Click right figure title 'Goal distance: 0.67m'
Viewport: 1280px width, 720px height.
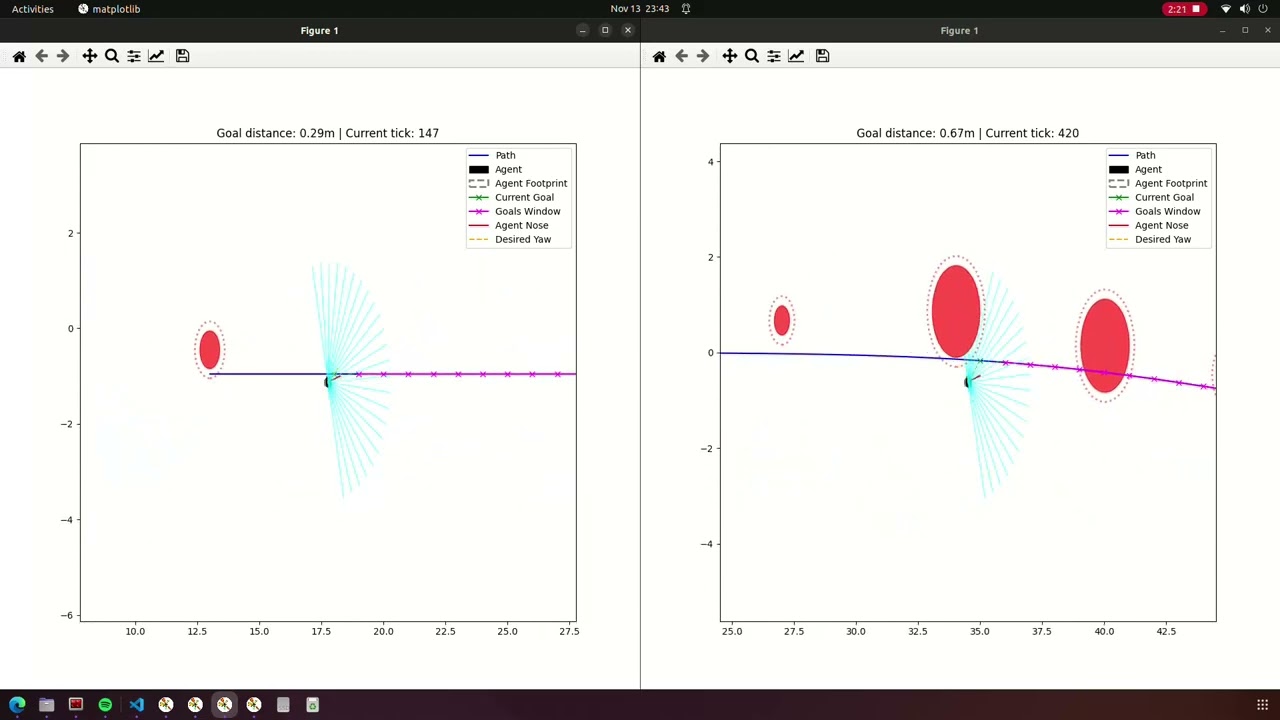tap(916, 133)
